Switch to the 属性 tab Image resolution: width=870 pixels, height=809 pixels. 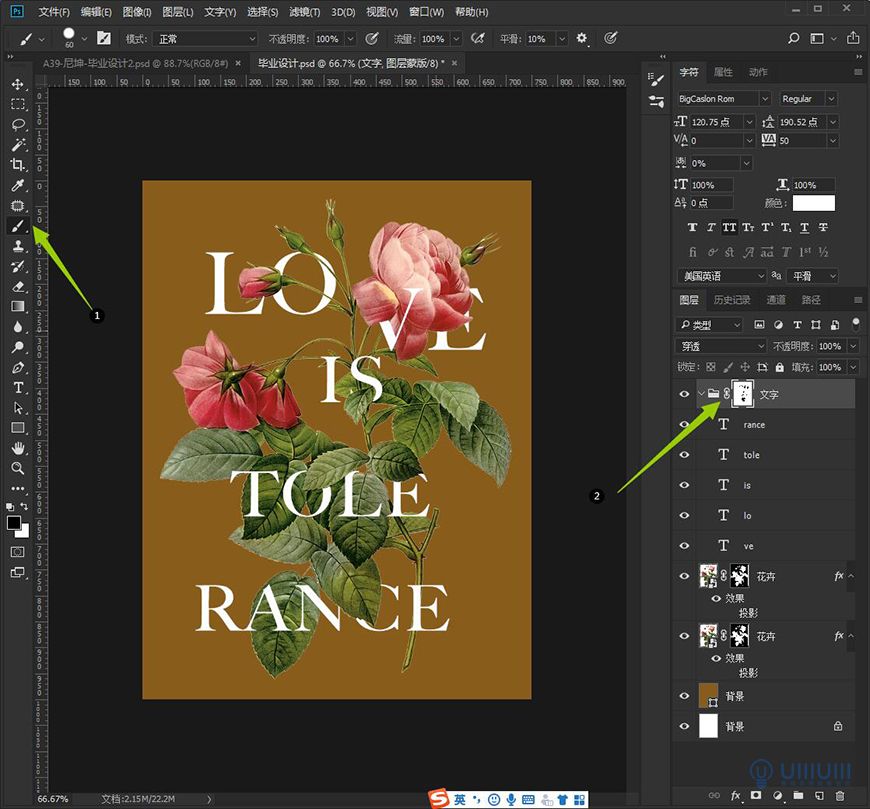coord(723,72)
